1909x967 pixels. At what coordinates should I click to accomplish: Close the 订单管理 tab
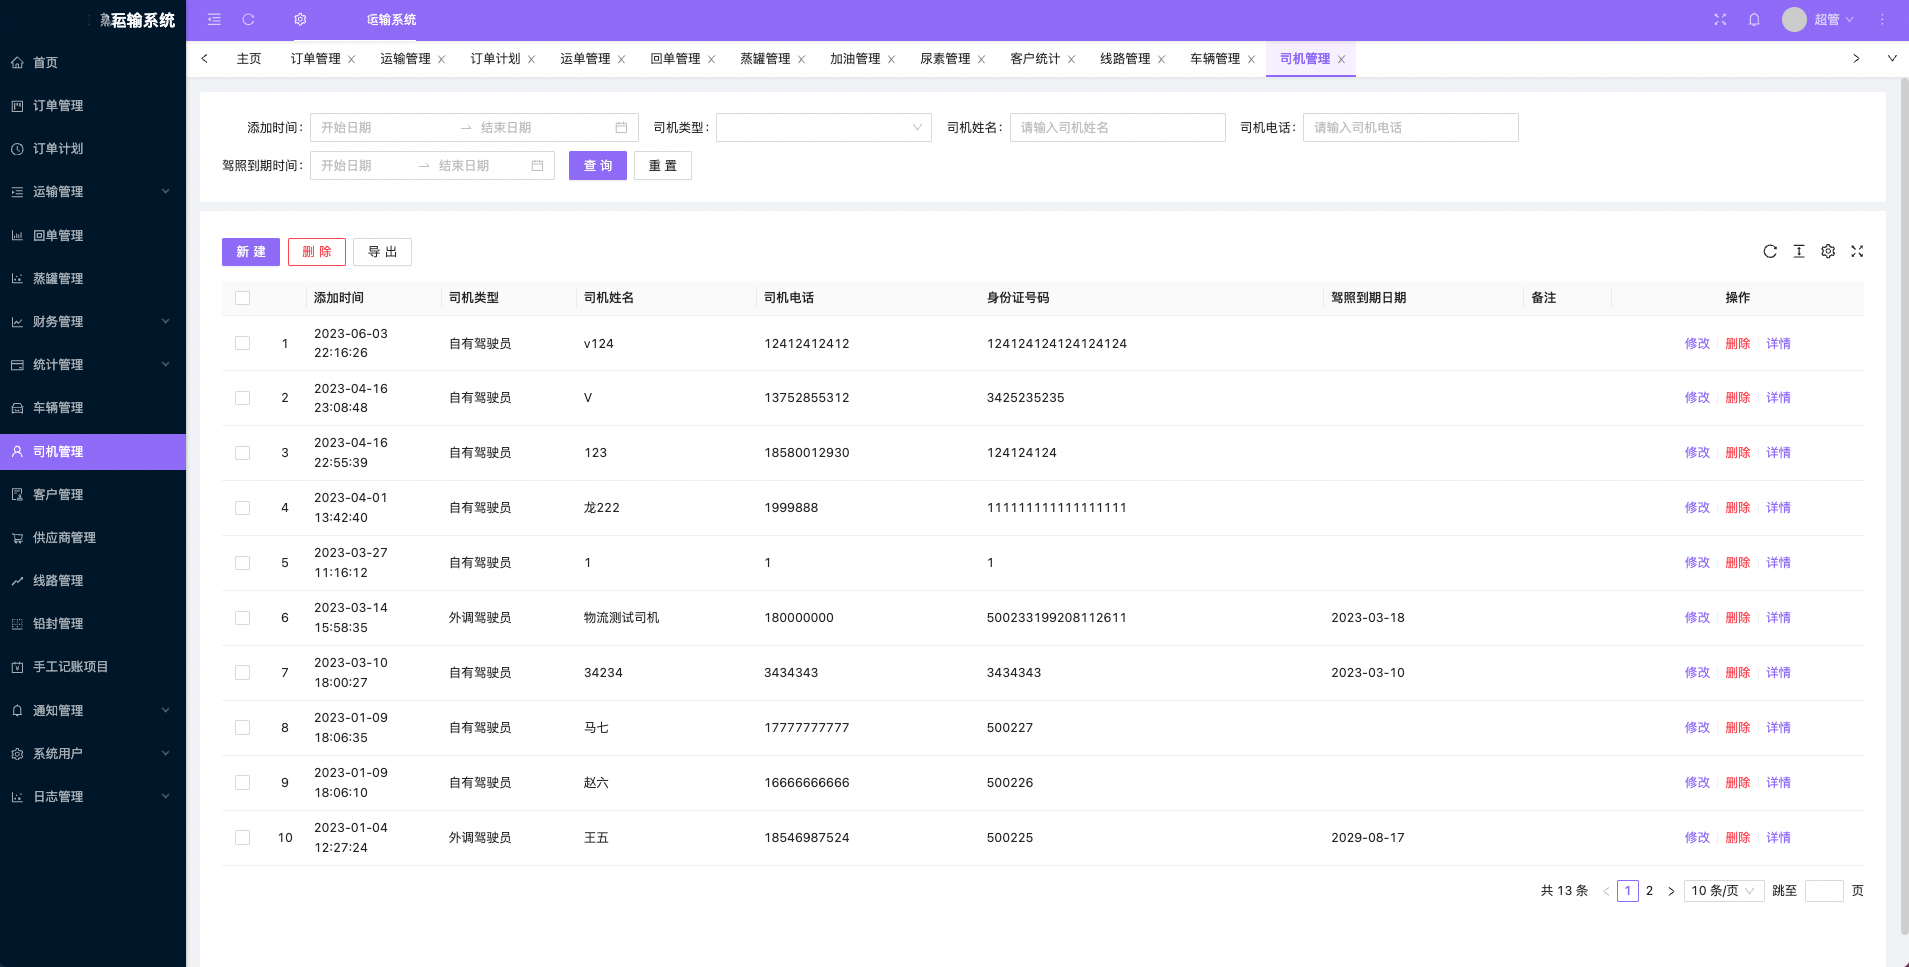[x=351, y=59]
